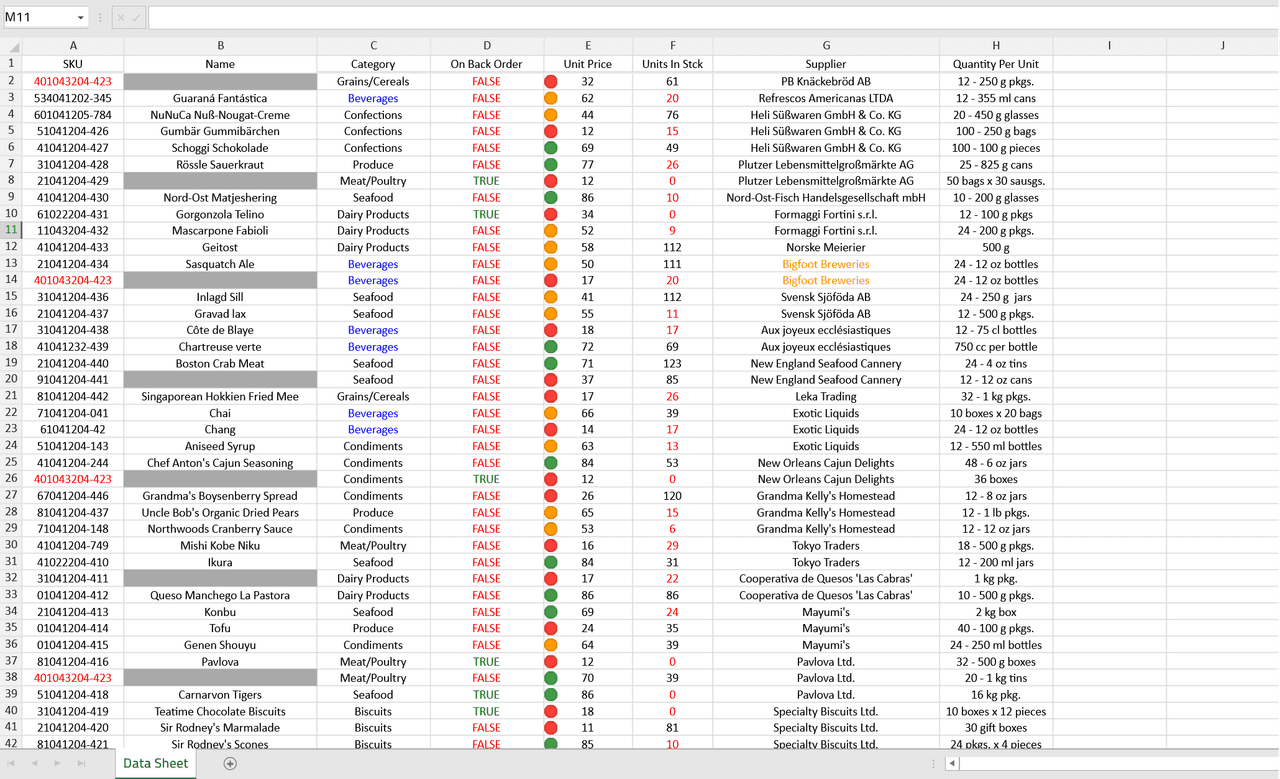The image size is (1280, 779).
Task: Select column B header
Action: 220,46
